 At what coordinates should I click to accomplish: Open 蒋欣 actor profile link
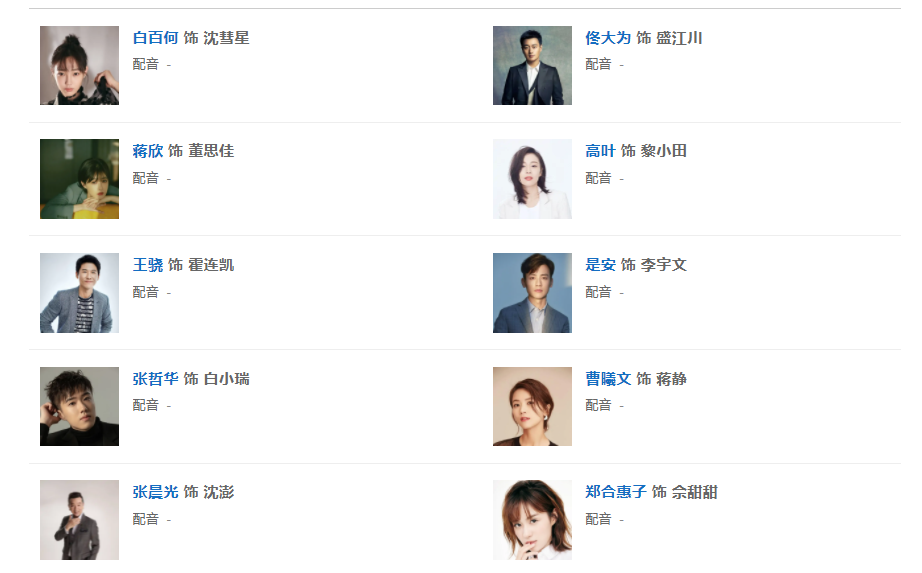point(148,151)
